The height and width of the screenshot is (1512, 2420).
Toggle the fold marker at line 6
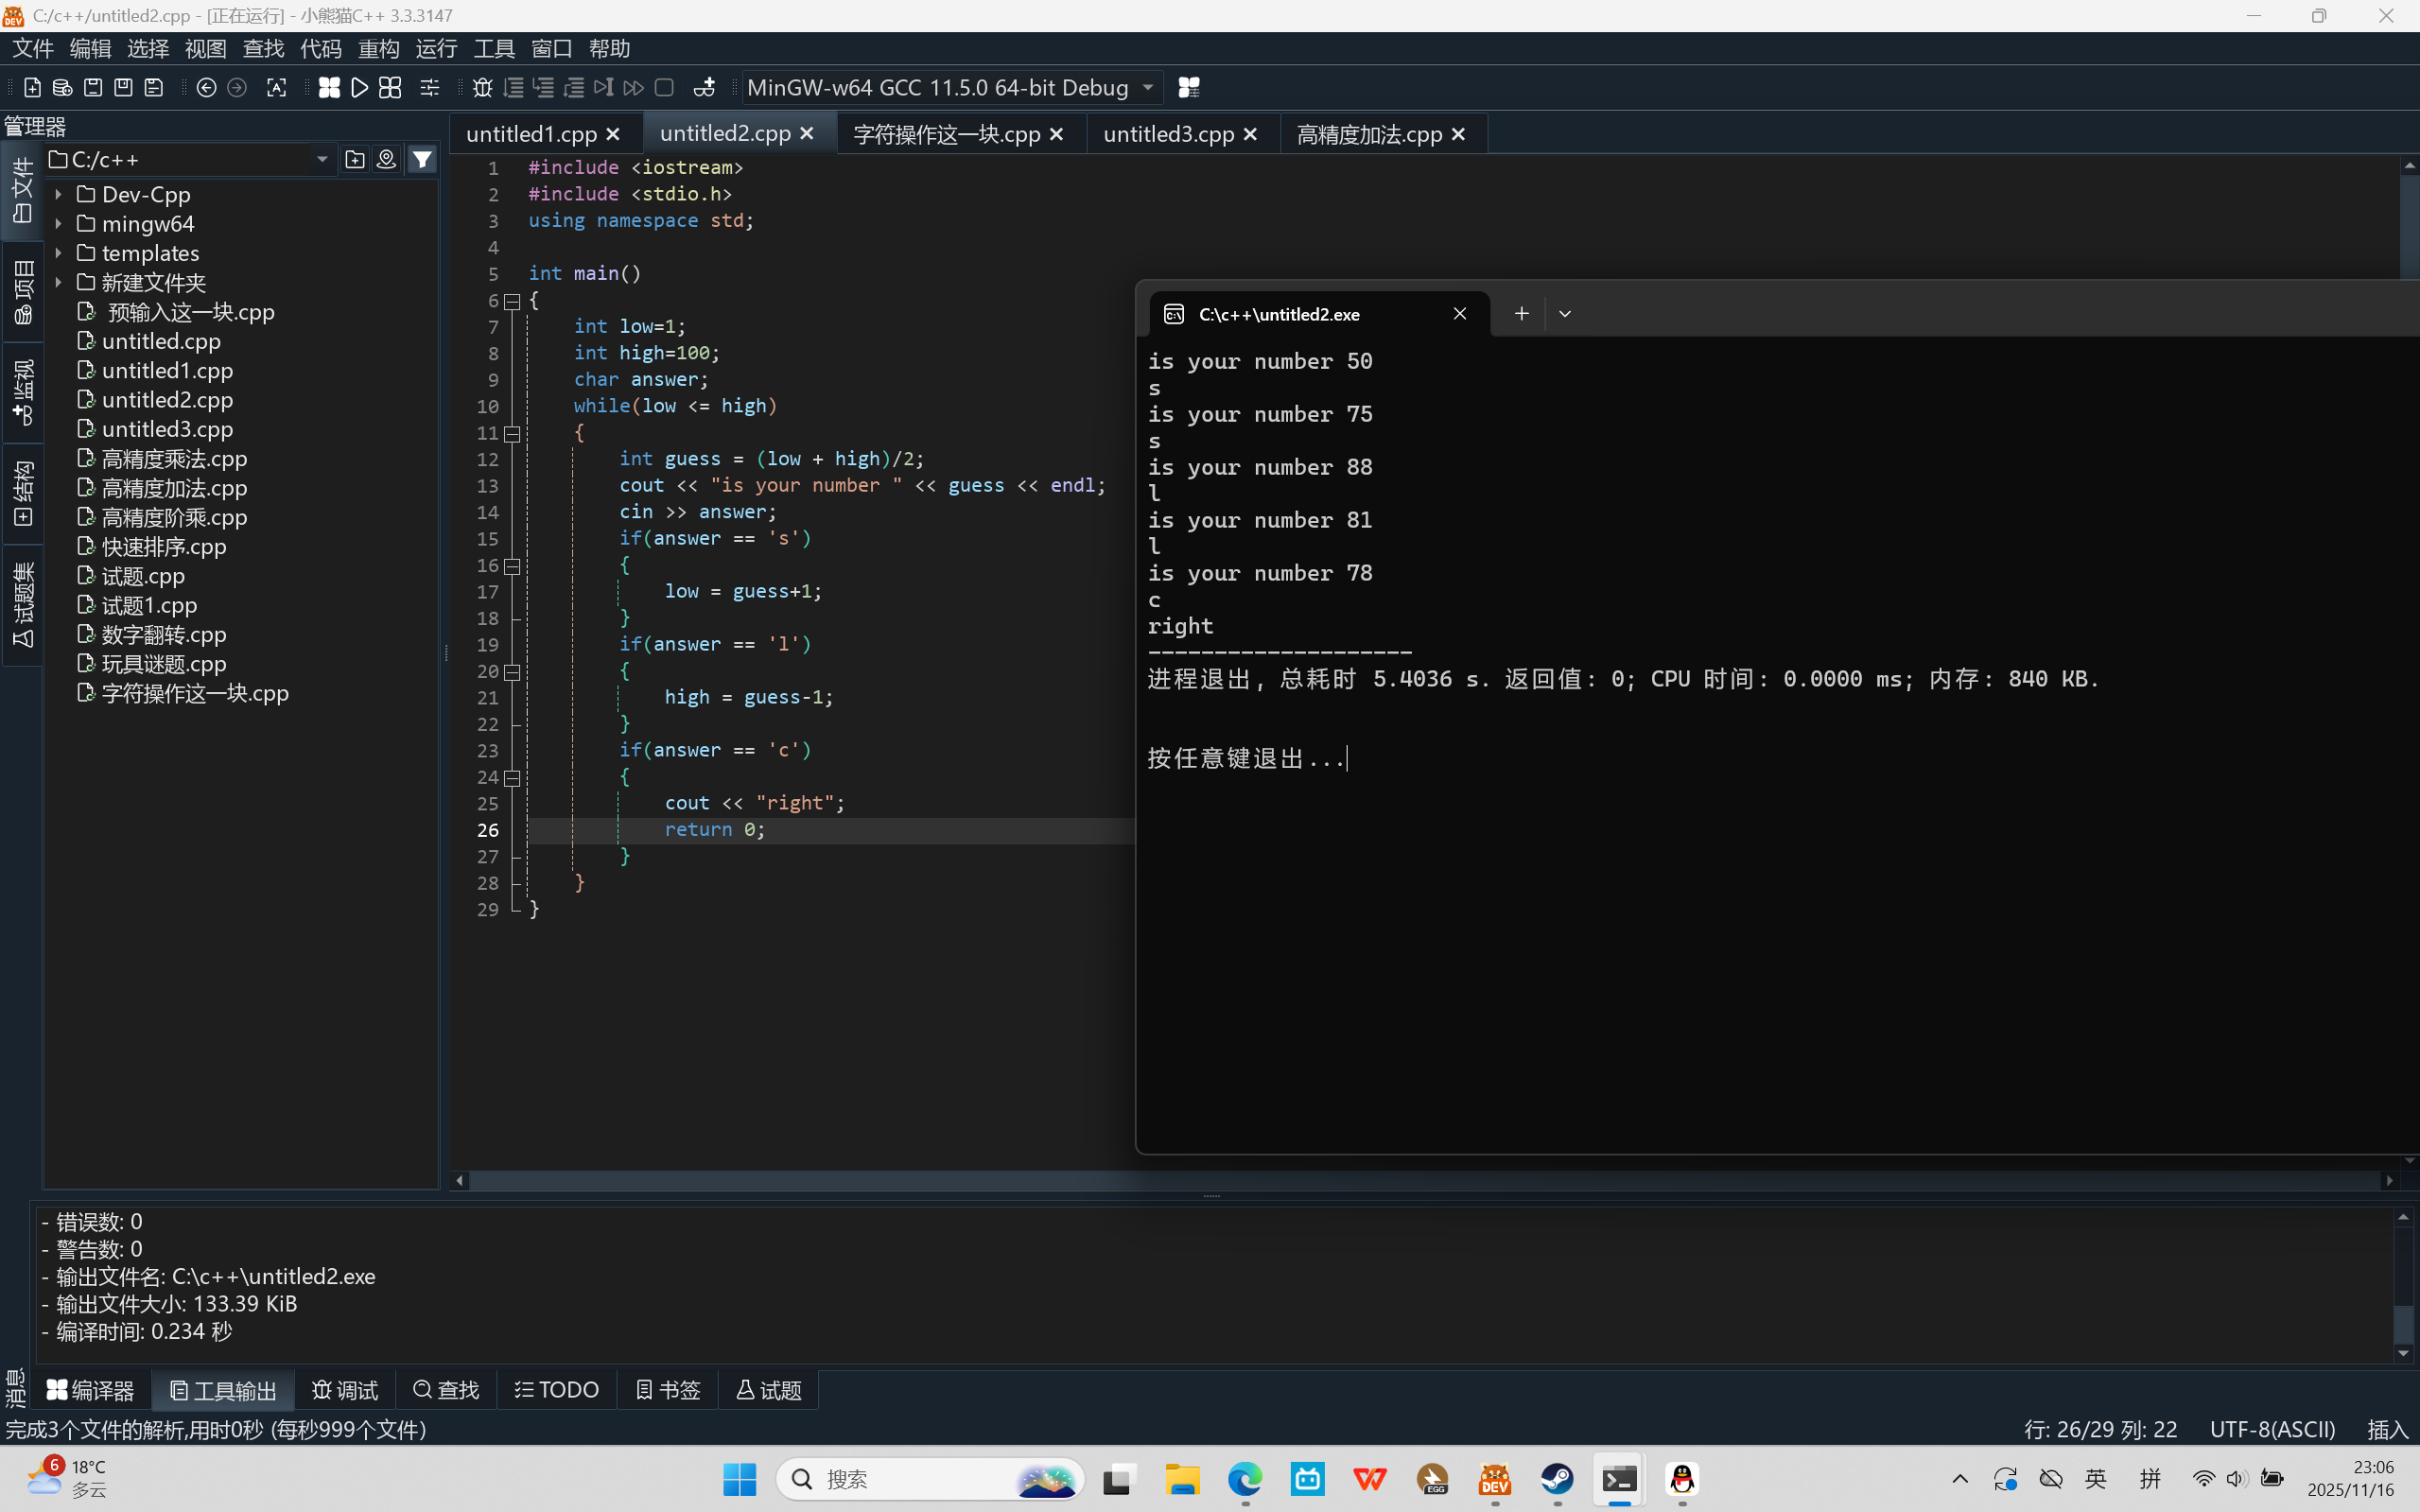(x=512, y=301)
